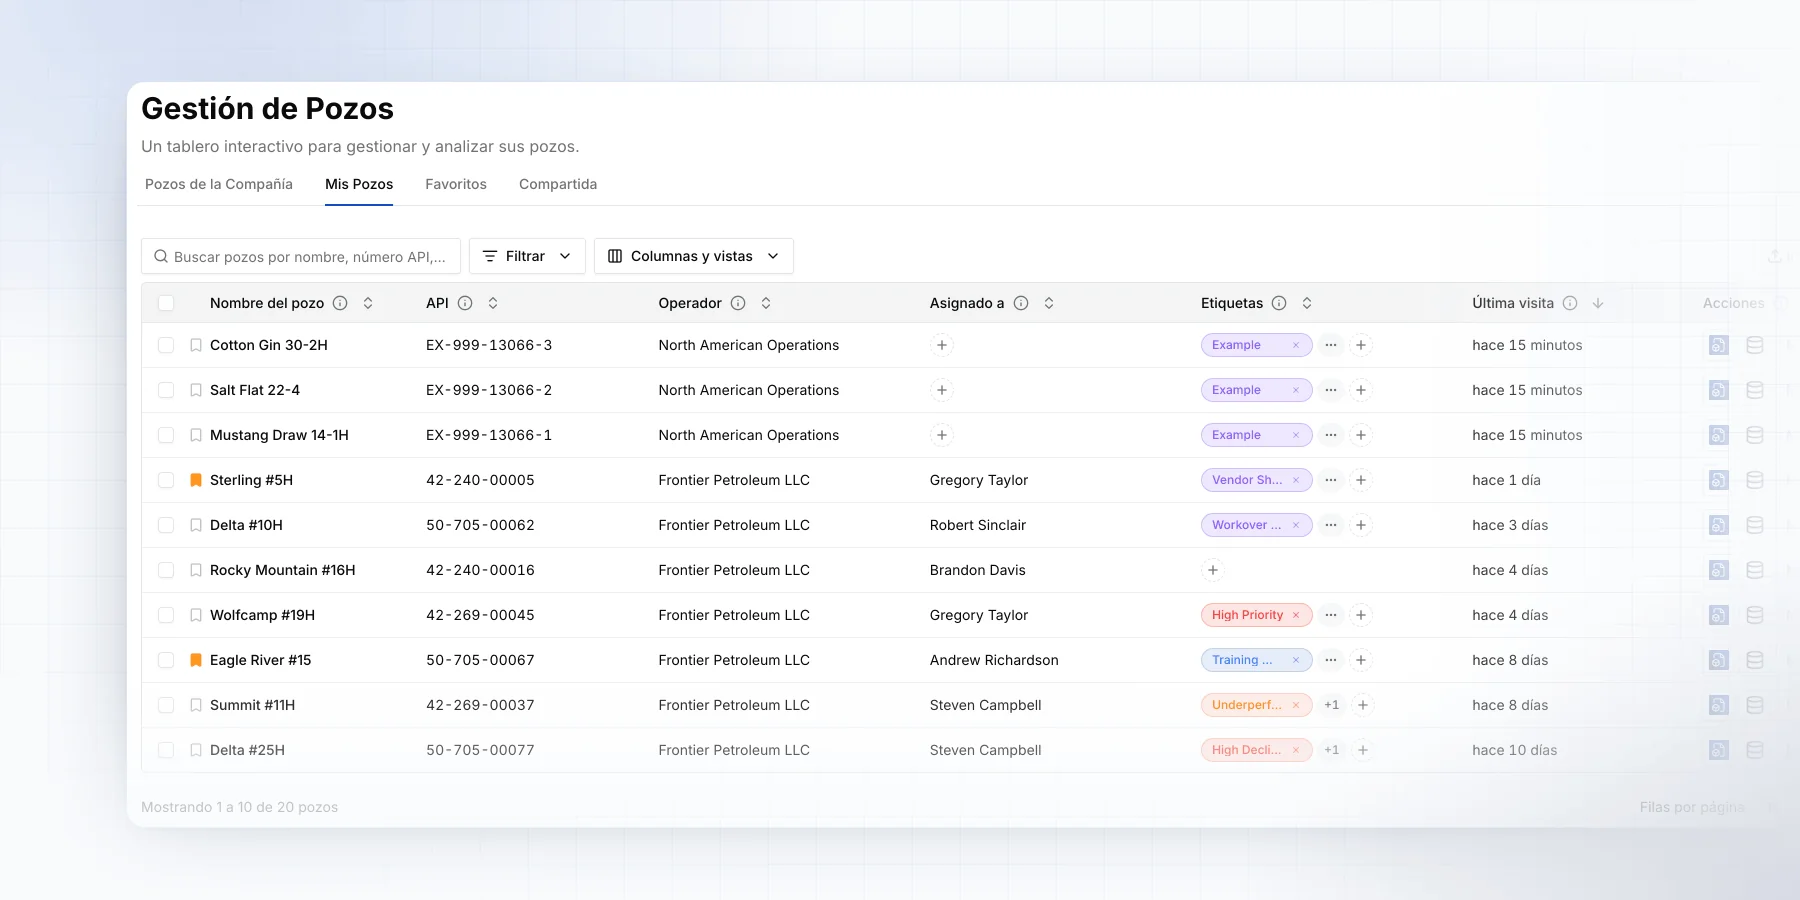Remove High Priority tag from Wolfcamp #19H

pos(1296,615)
